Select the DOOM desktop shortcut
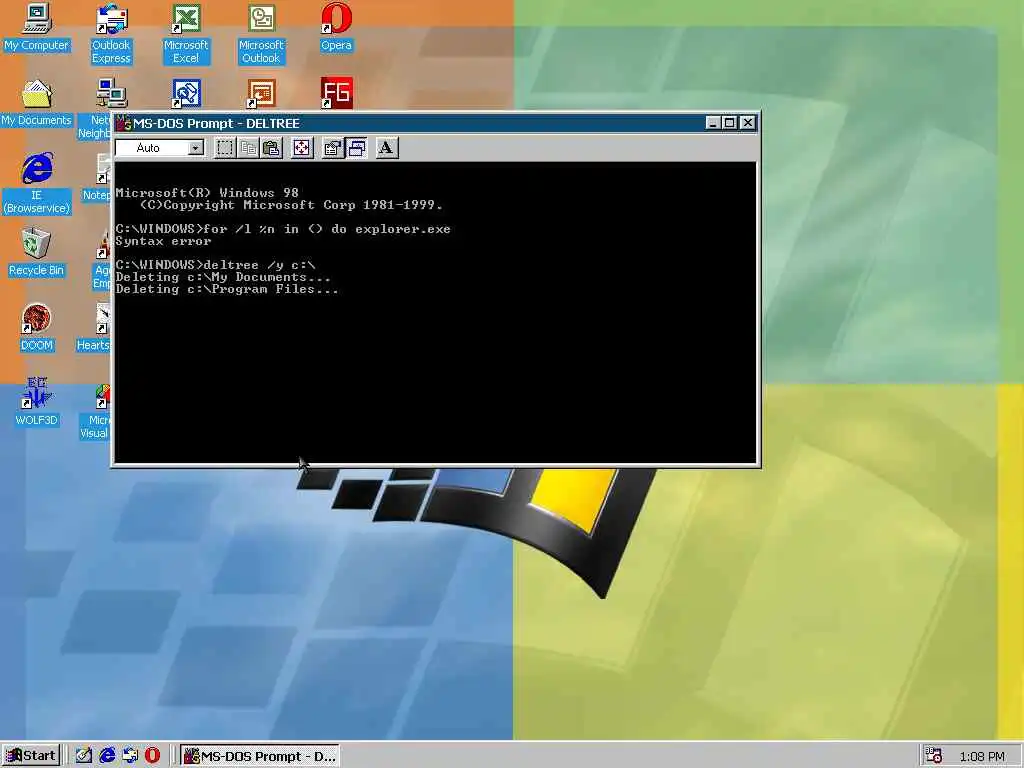 pyautogui.click(x=37, y=327)
